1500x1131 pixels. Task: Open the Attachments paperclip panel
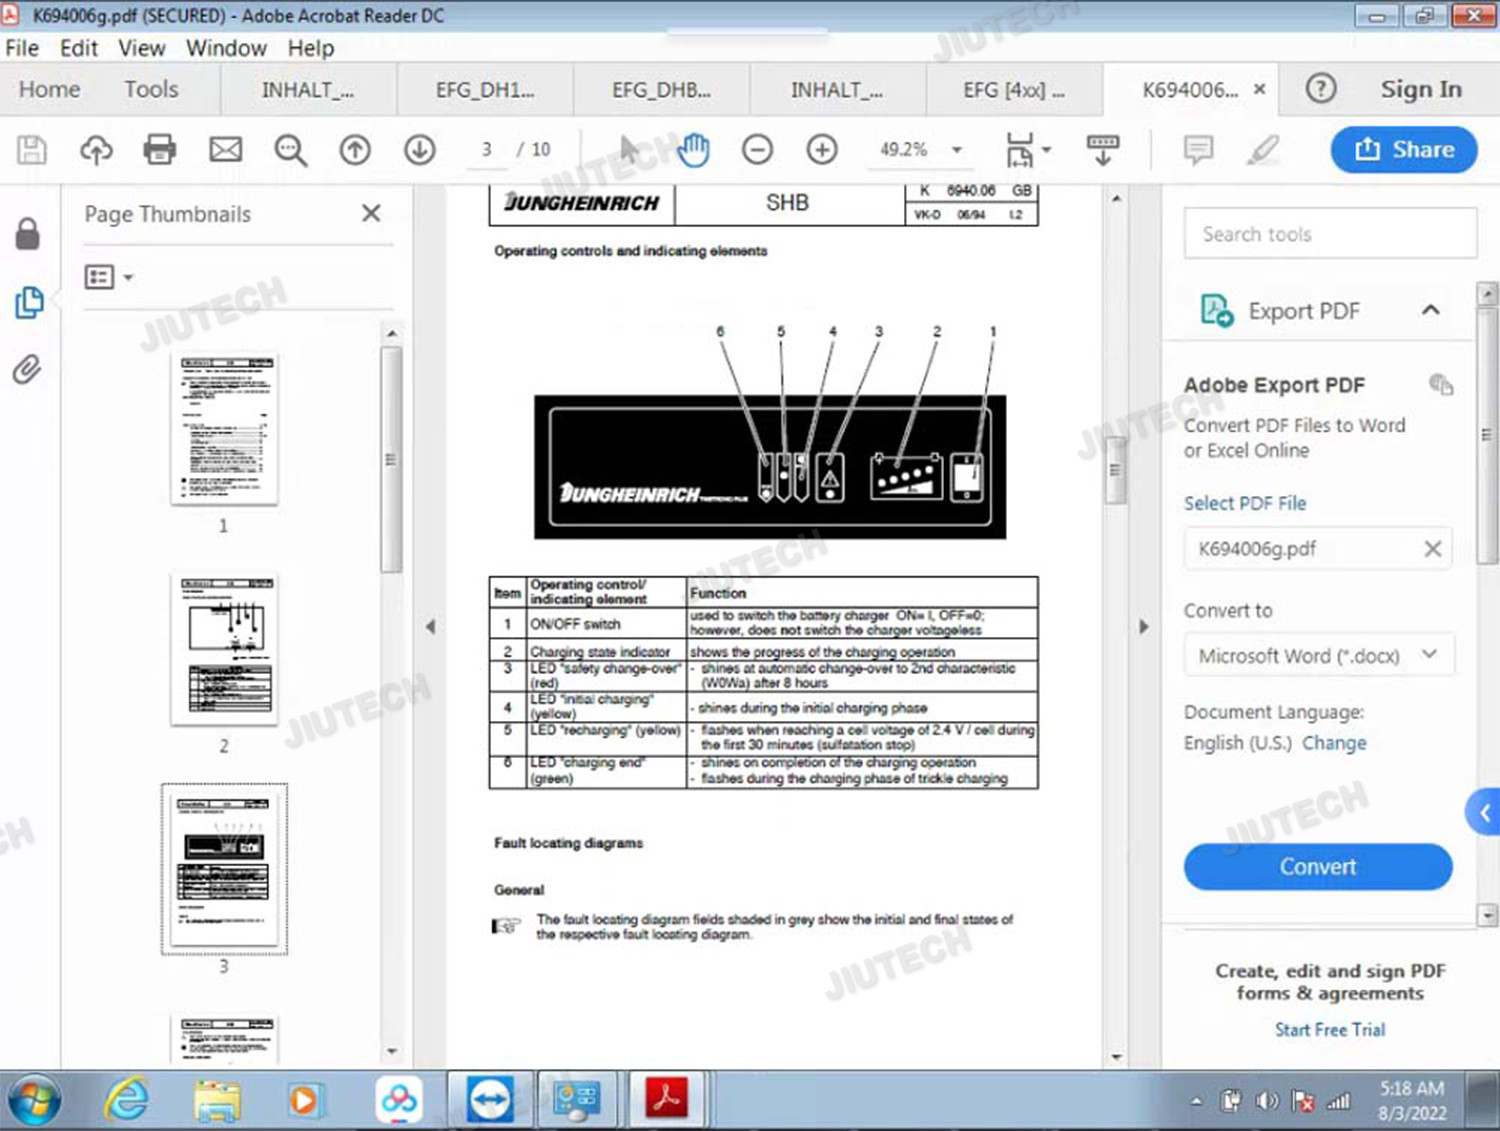coord(27,370)
